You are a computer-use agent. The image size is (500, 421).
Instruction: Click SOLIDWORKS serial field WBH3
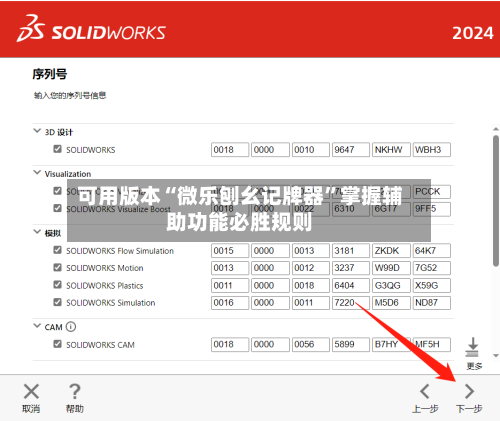432,150
